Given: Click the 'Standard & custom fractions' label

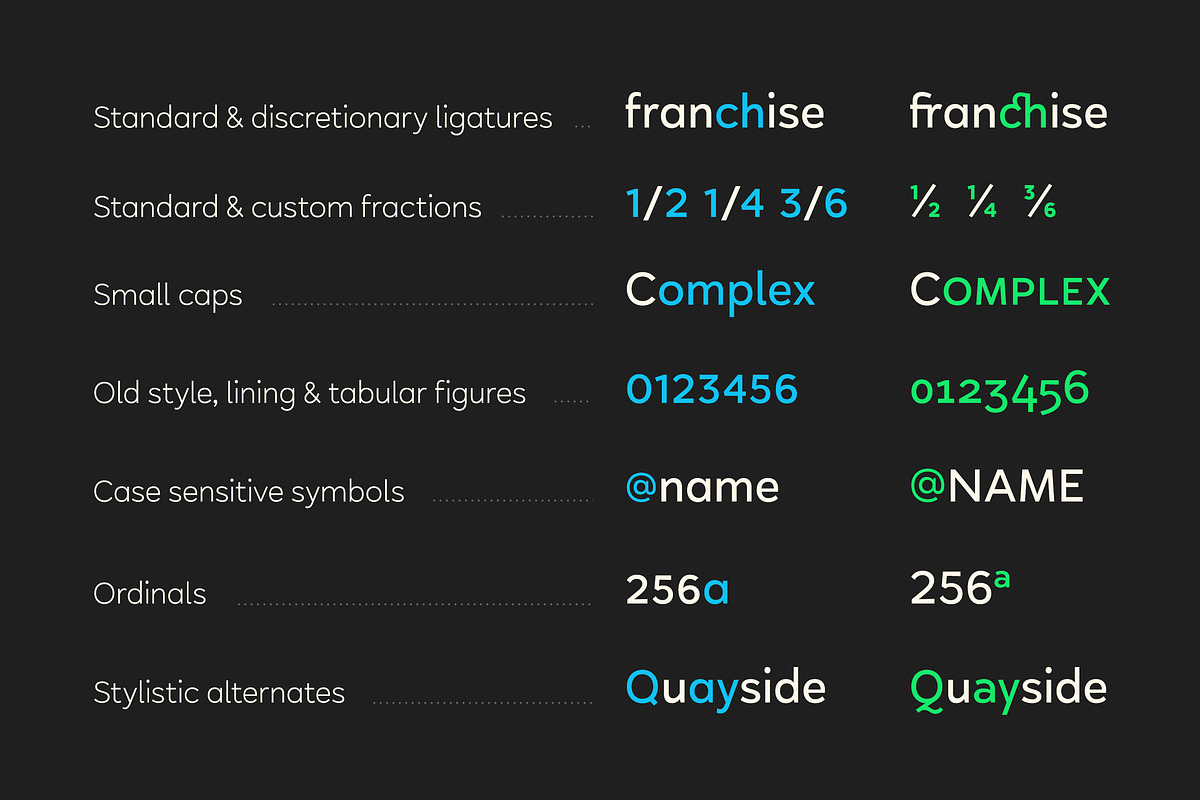Looking at the screenshot, I should 287,208.
